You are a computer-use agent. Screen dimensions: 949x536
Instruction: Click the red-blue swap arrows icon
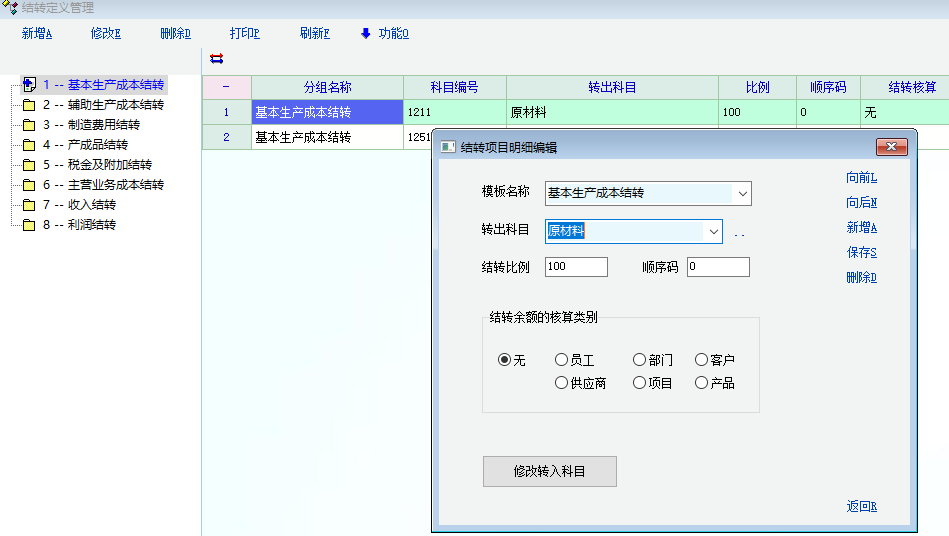(x=217, y=59)
